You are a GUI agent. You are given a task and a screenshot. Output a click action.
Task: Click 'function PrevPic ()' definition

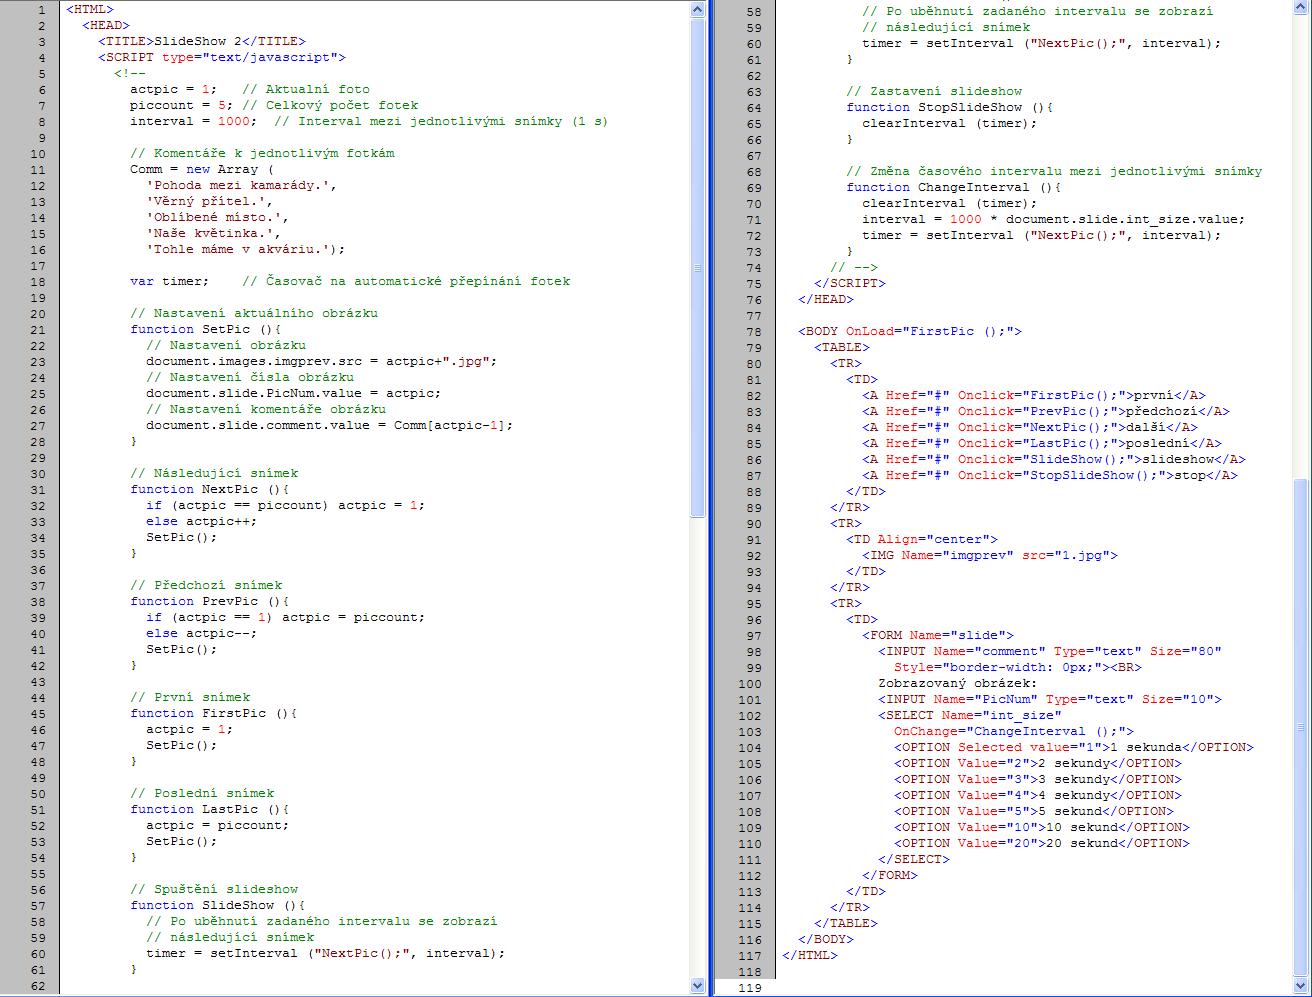[209, 601]
